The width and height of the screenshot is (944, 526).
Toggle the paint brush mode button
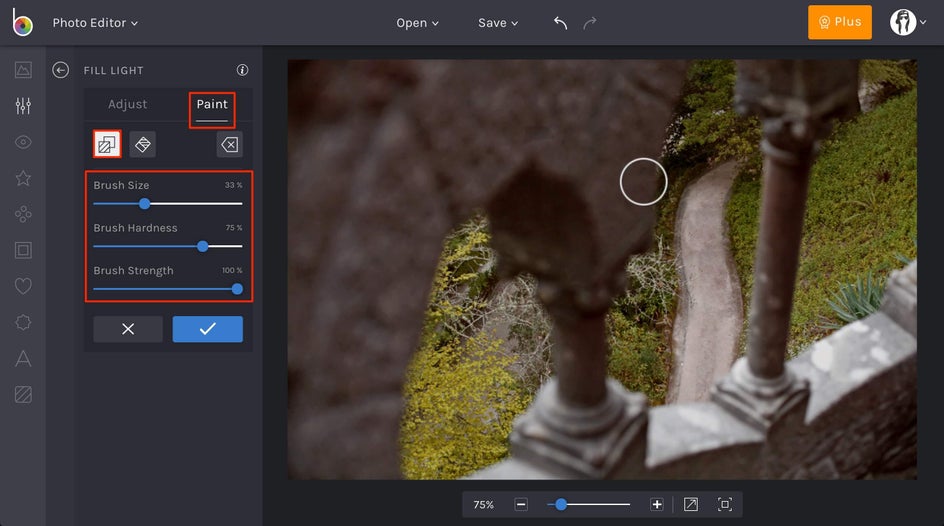tap(107, 145)
